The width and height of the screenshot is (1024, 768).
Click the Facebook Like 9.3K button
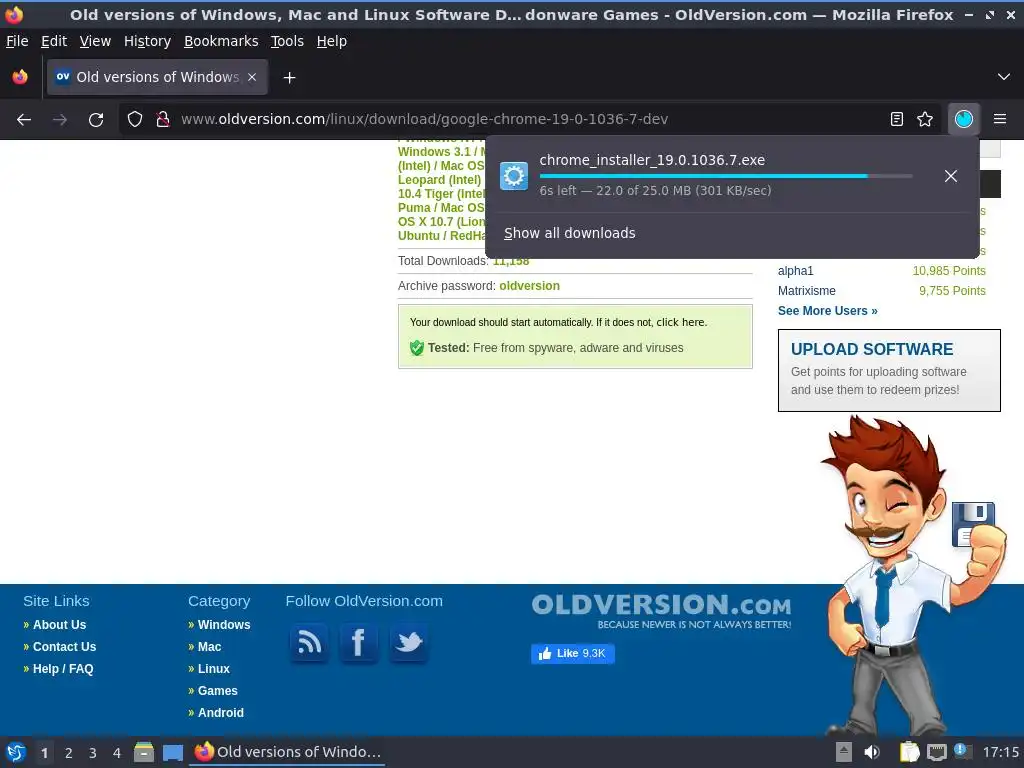(573, 653)
